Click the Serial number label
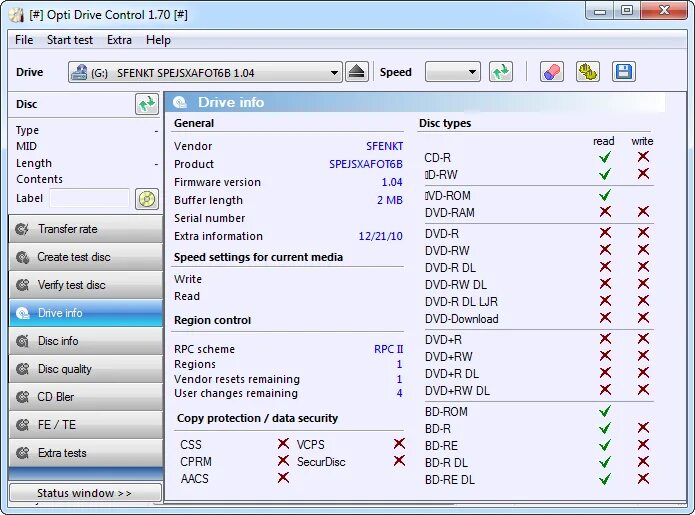695x515 pixels. tap(209, 218)
